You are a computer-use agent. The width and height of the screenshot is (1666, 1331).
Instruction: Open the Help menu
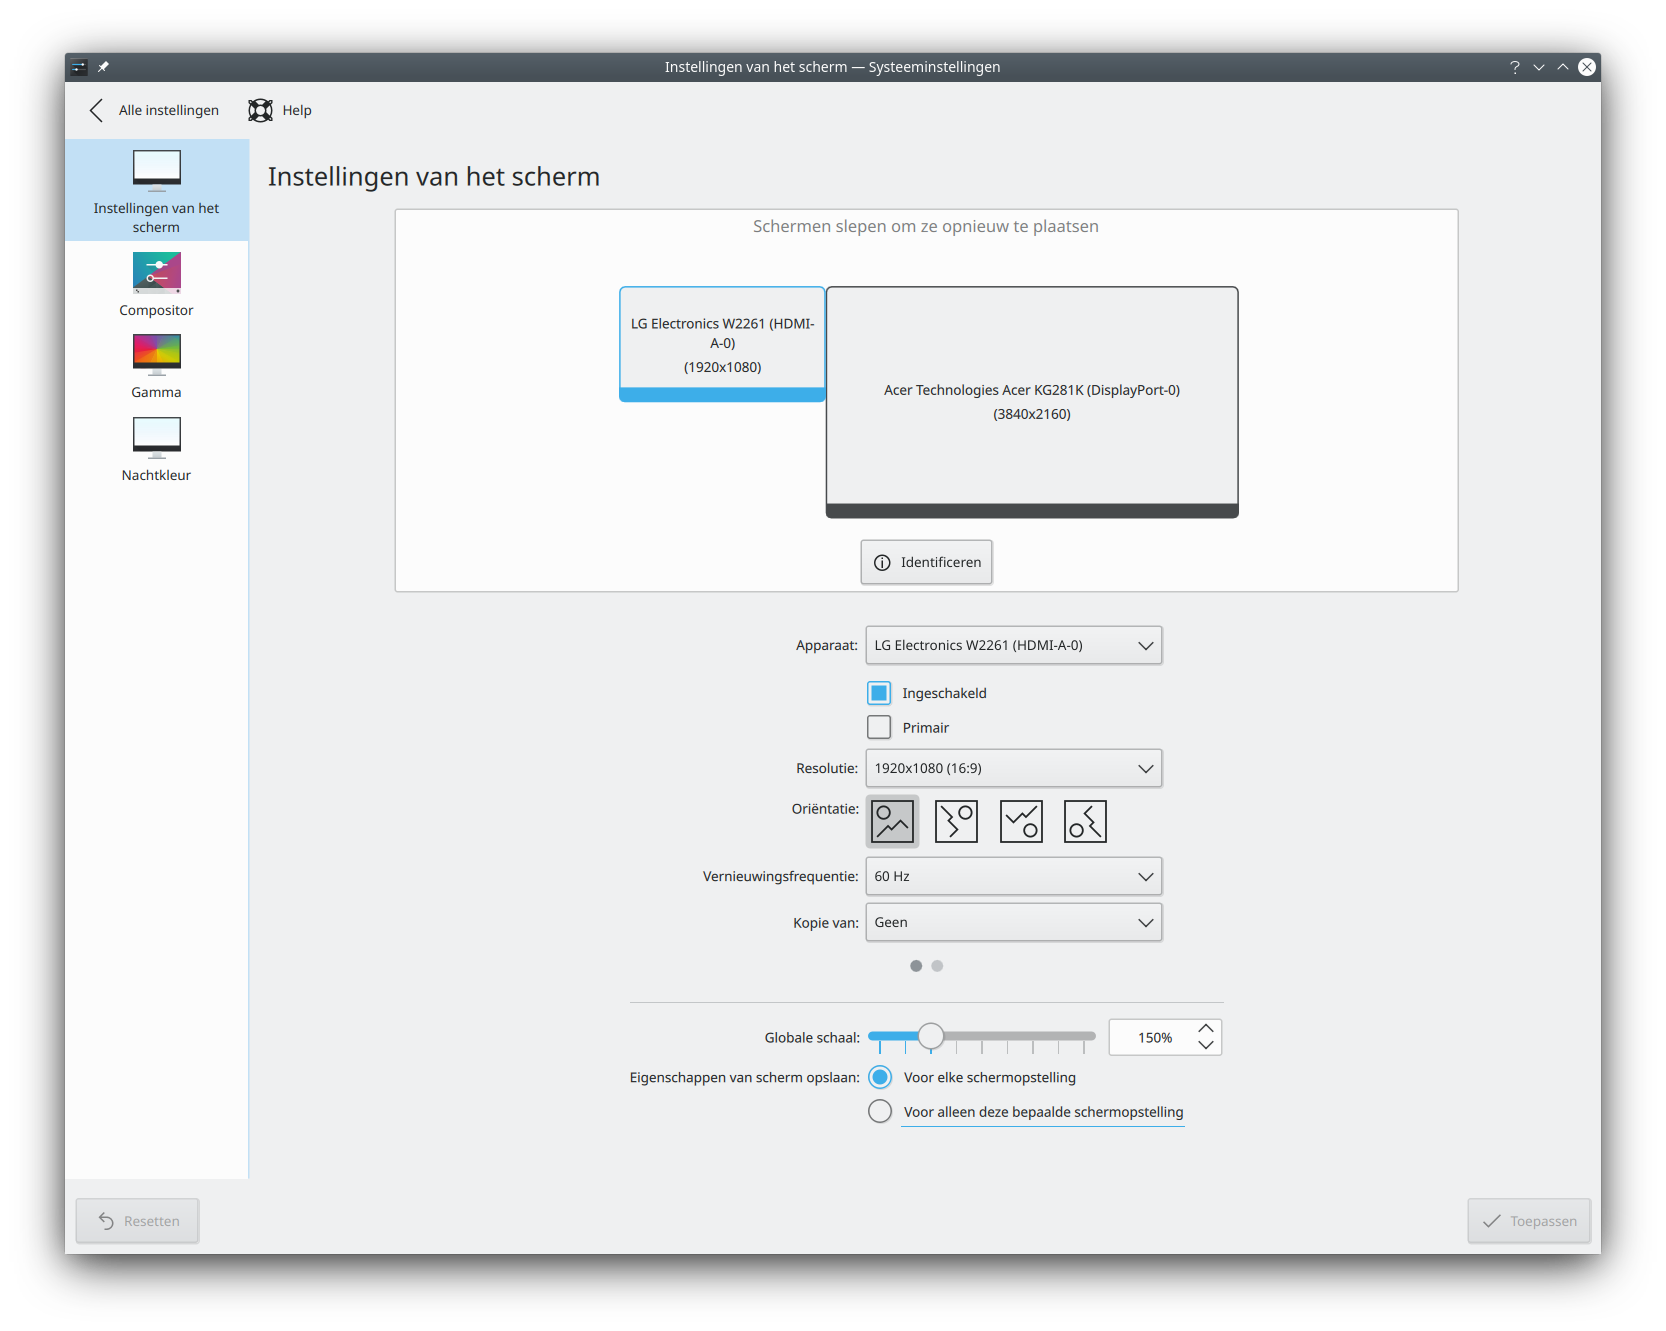click(x=281, y=110)
